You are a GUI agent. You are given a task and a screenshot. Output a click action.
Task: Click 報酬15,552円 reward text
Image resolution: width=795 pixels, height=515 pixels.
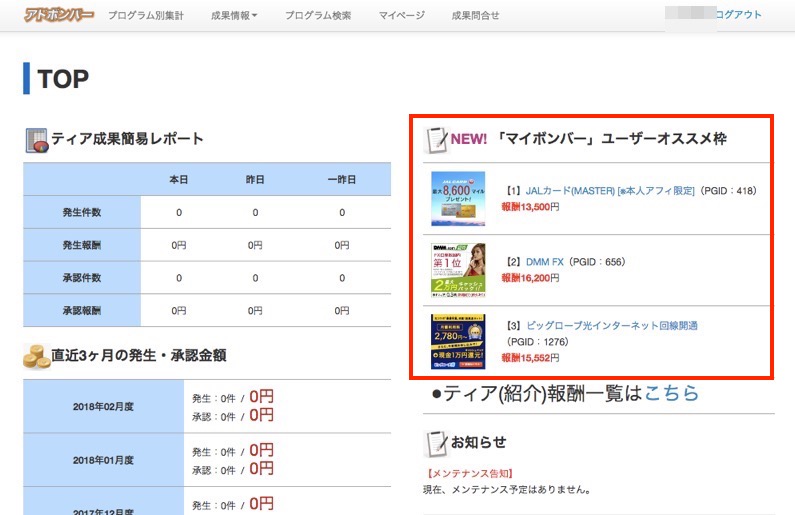click(x=530, y=358)
